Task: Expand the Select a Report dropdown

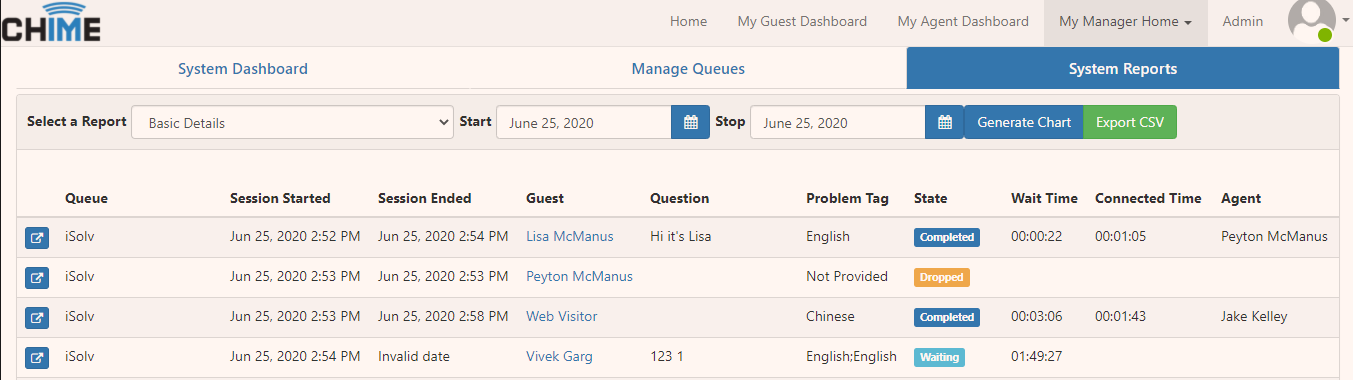Action: (x=292, y=122)
